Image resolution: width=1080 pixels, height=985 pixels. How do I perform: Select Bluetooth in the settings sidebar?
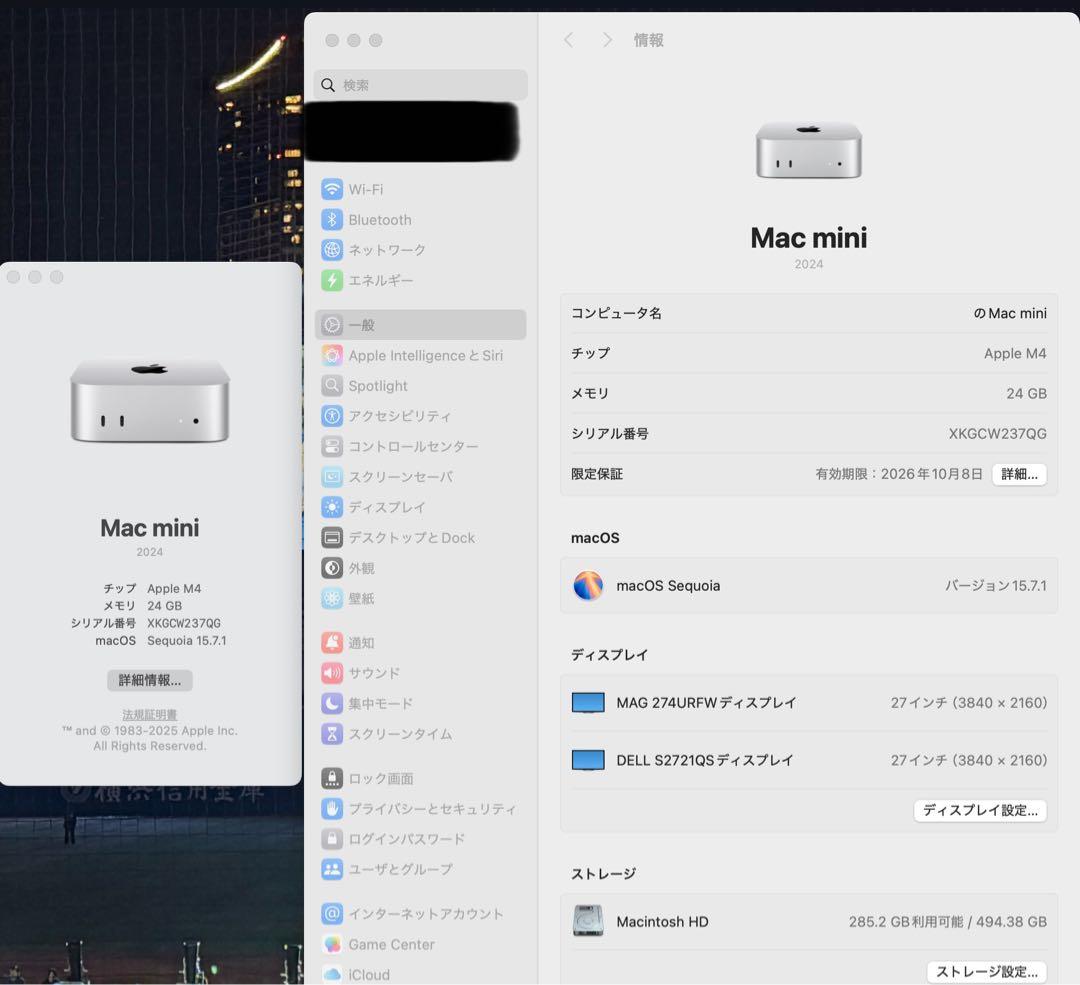click(380, 220)
